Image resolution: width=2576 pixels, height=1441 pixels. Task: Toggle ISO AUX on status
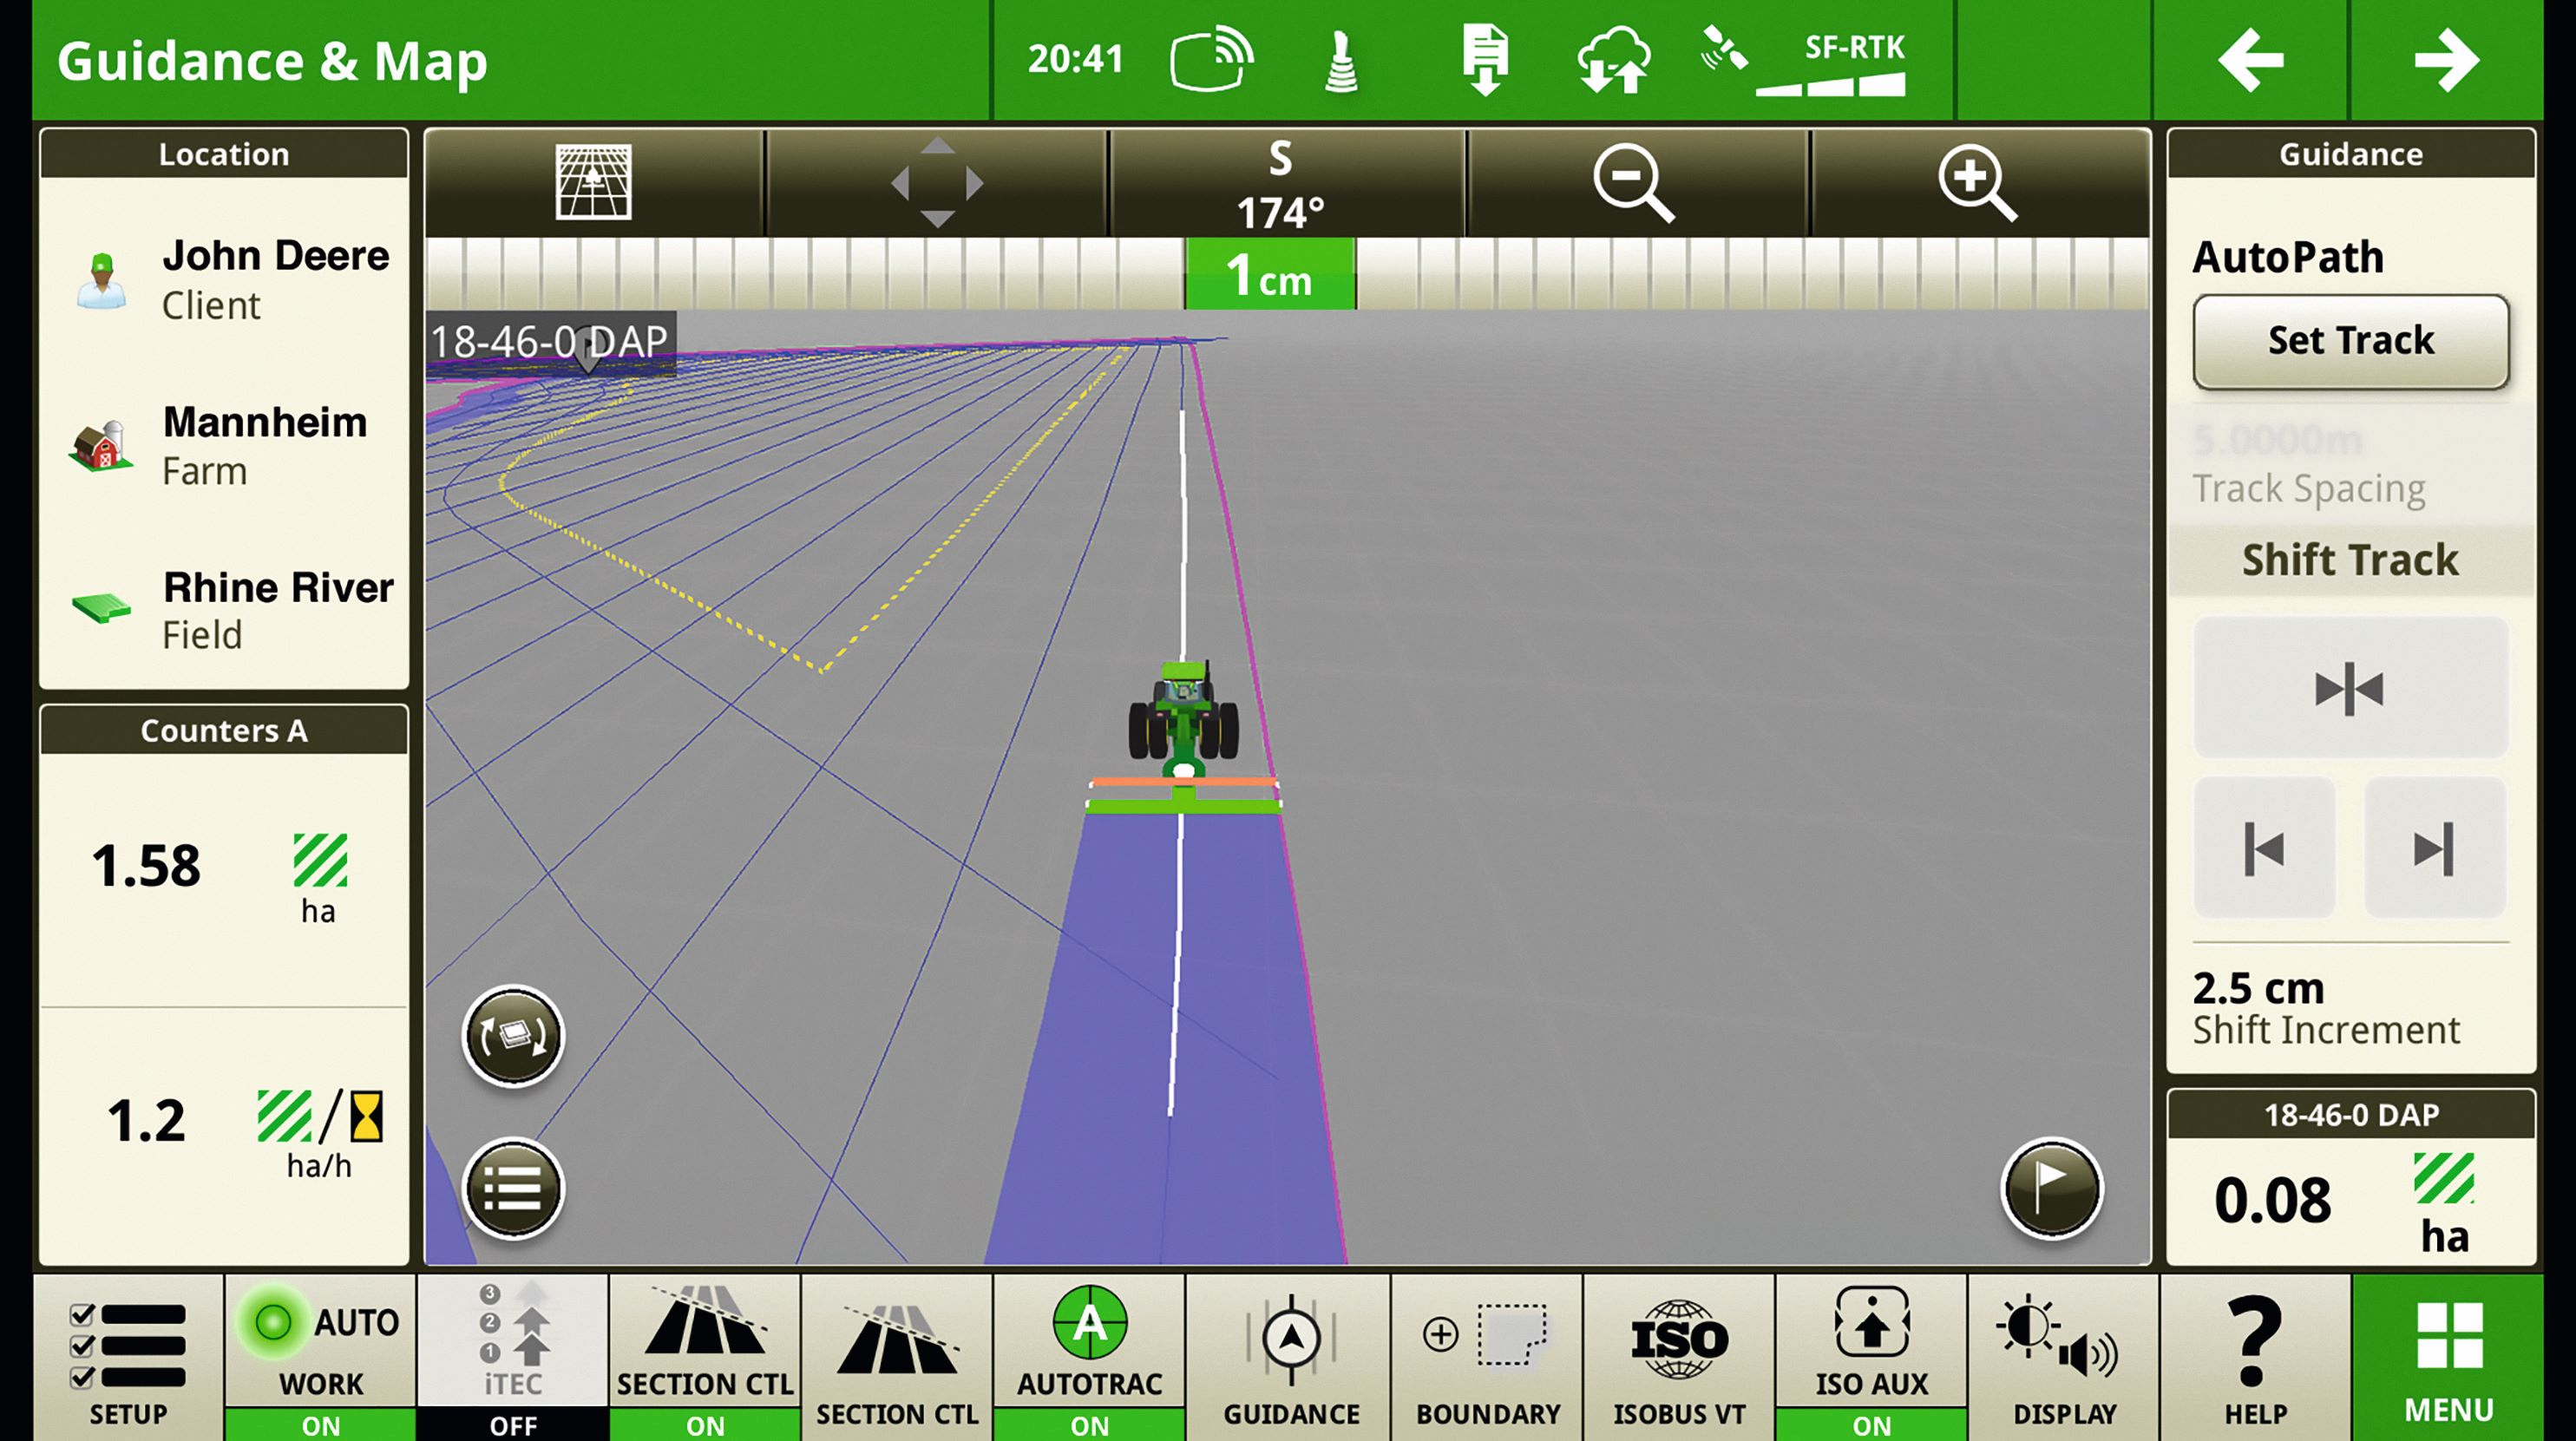point(1871,1355)
